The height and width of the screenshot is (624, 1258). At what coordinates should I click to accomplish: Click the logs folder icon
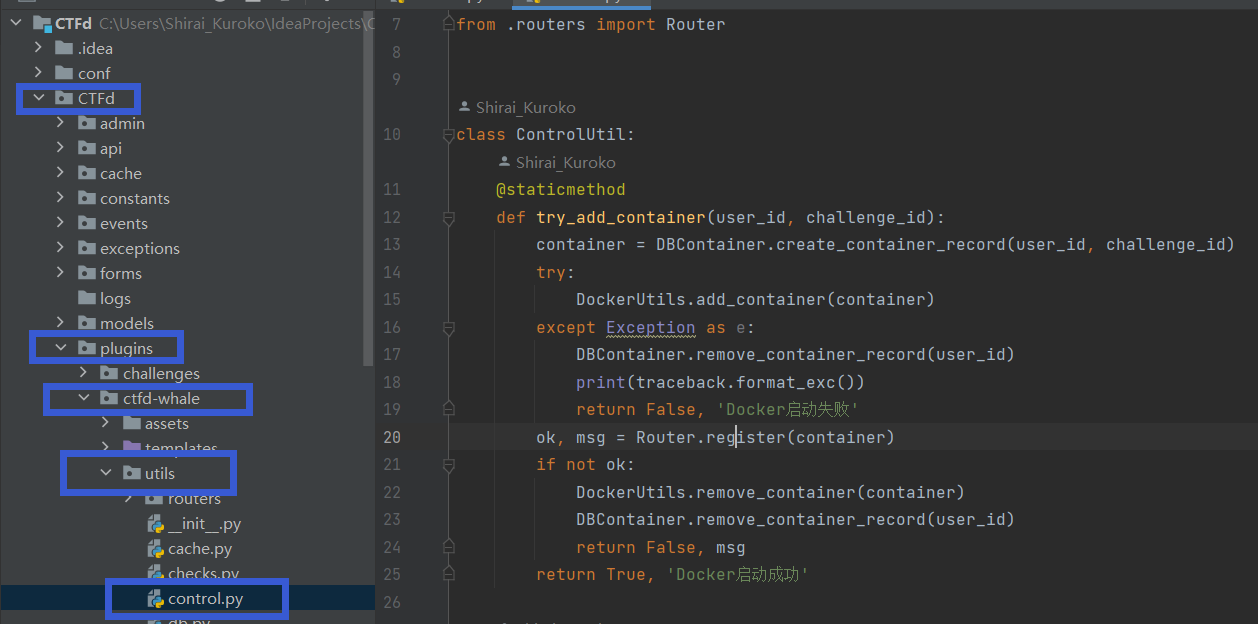87,298
